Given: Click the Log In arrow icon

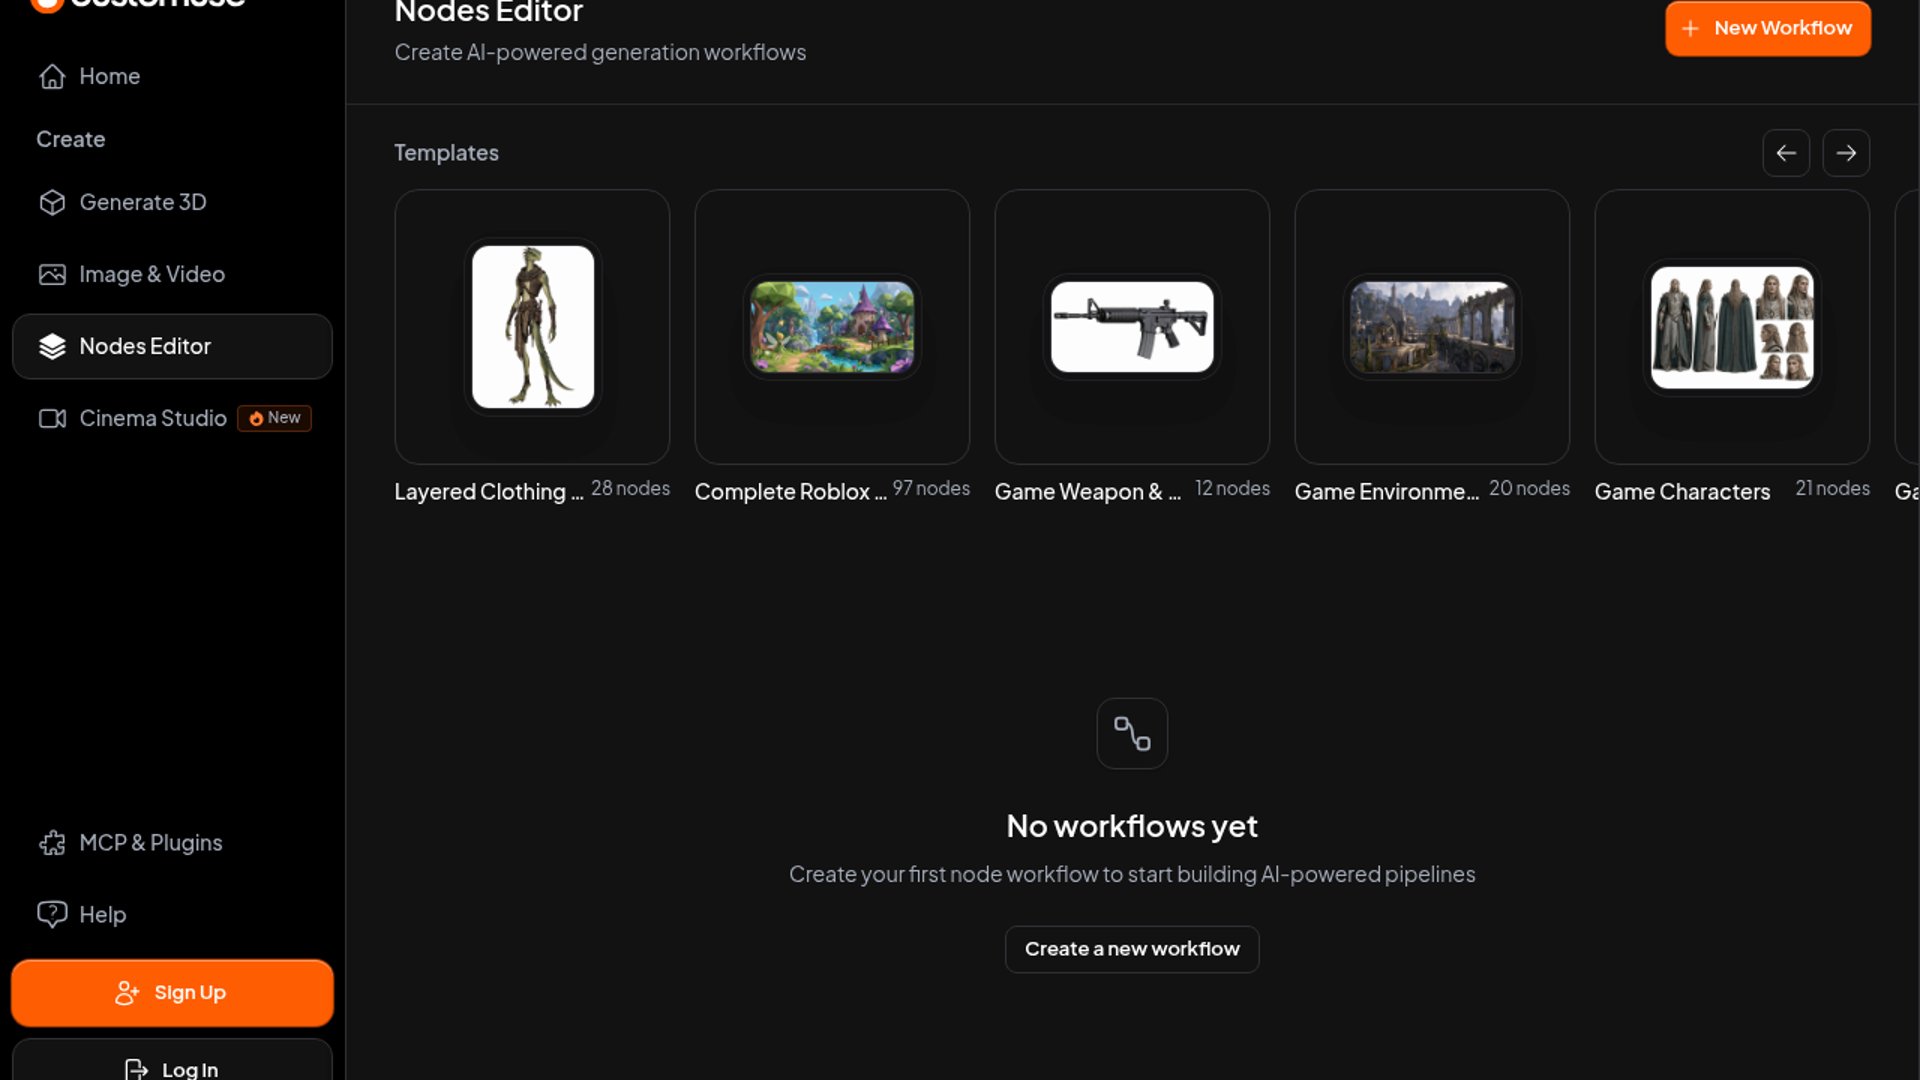Looking at the screenshot, I should [136, 1069].
